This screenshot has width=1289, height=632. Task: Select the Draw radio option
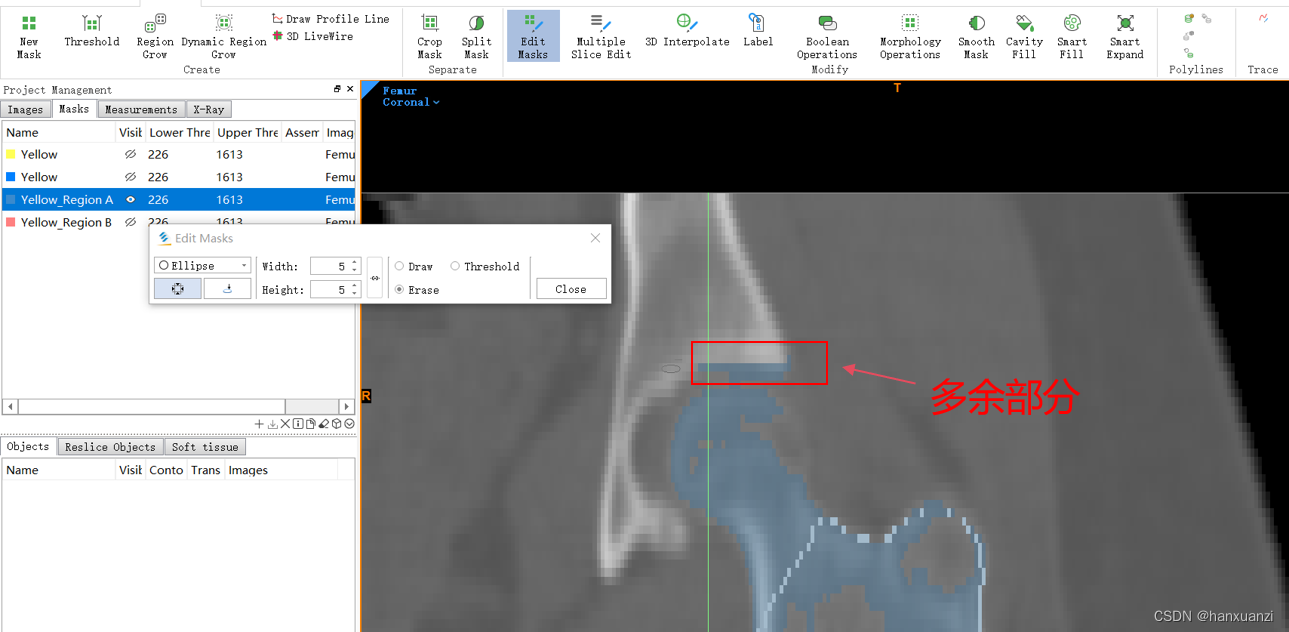click(x=414, y=266)
